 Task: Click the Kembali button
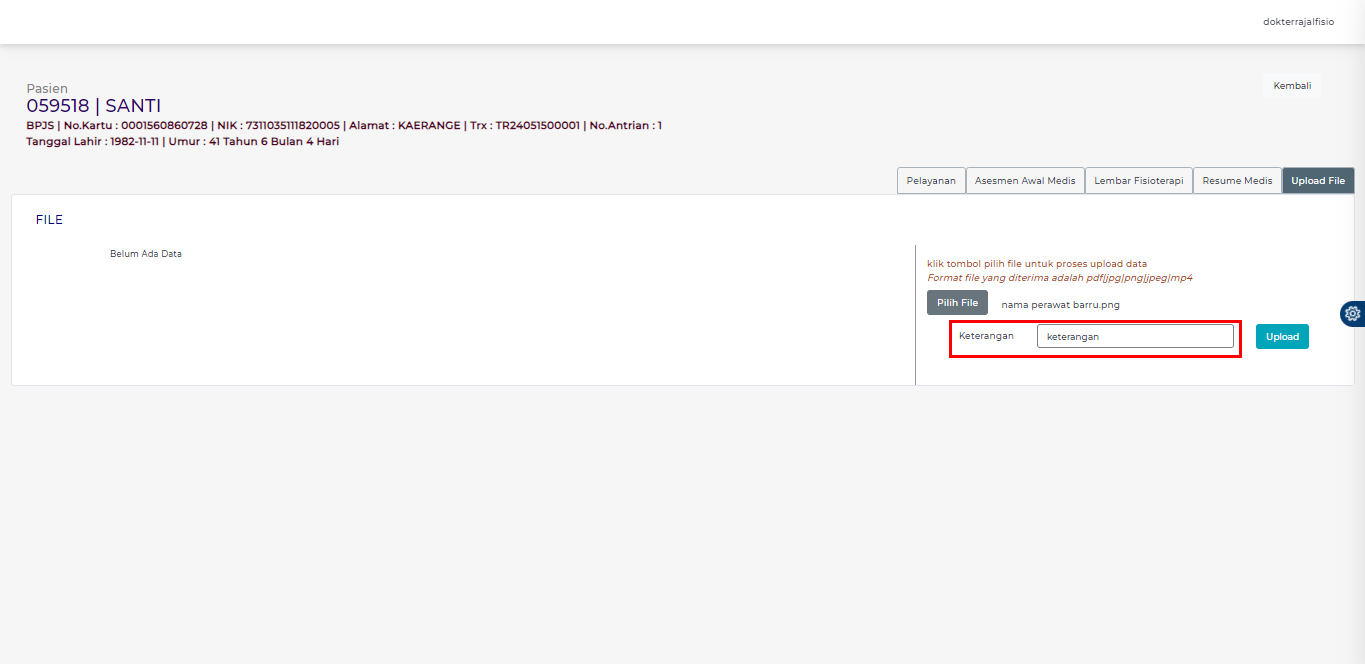(x=1291, y=86)
